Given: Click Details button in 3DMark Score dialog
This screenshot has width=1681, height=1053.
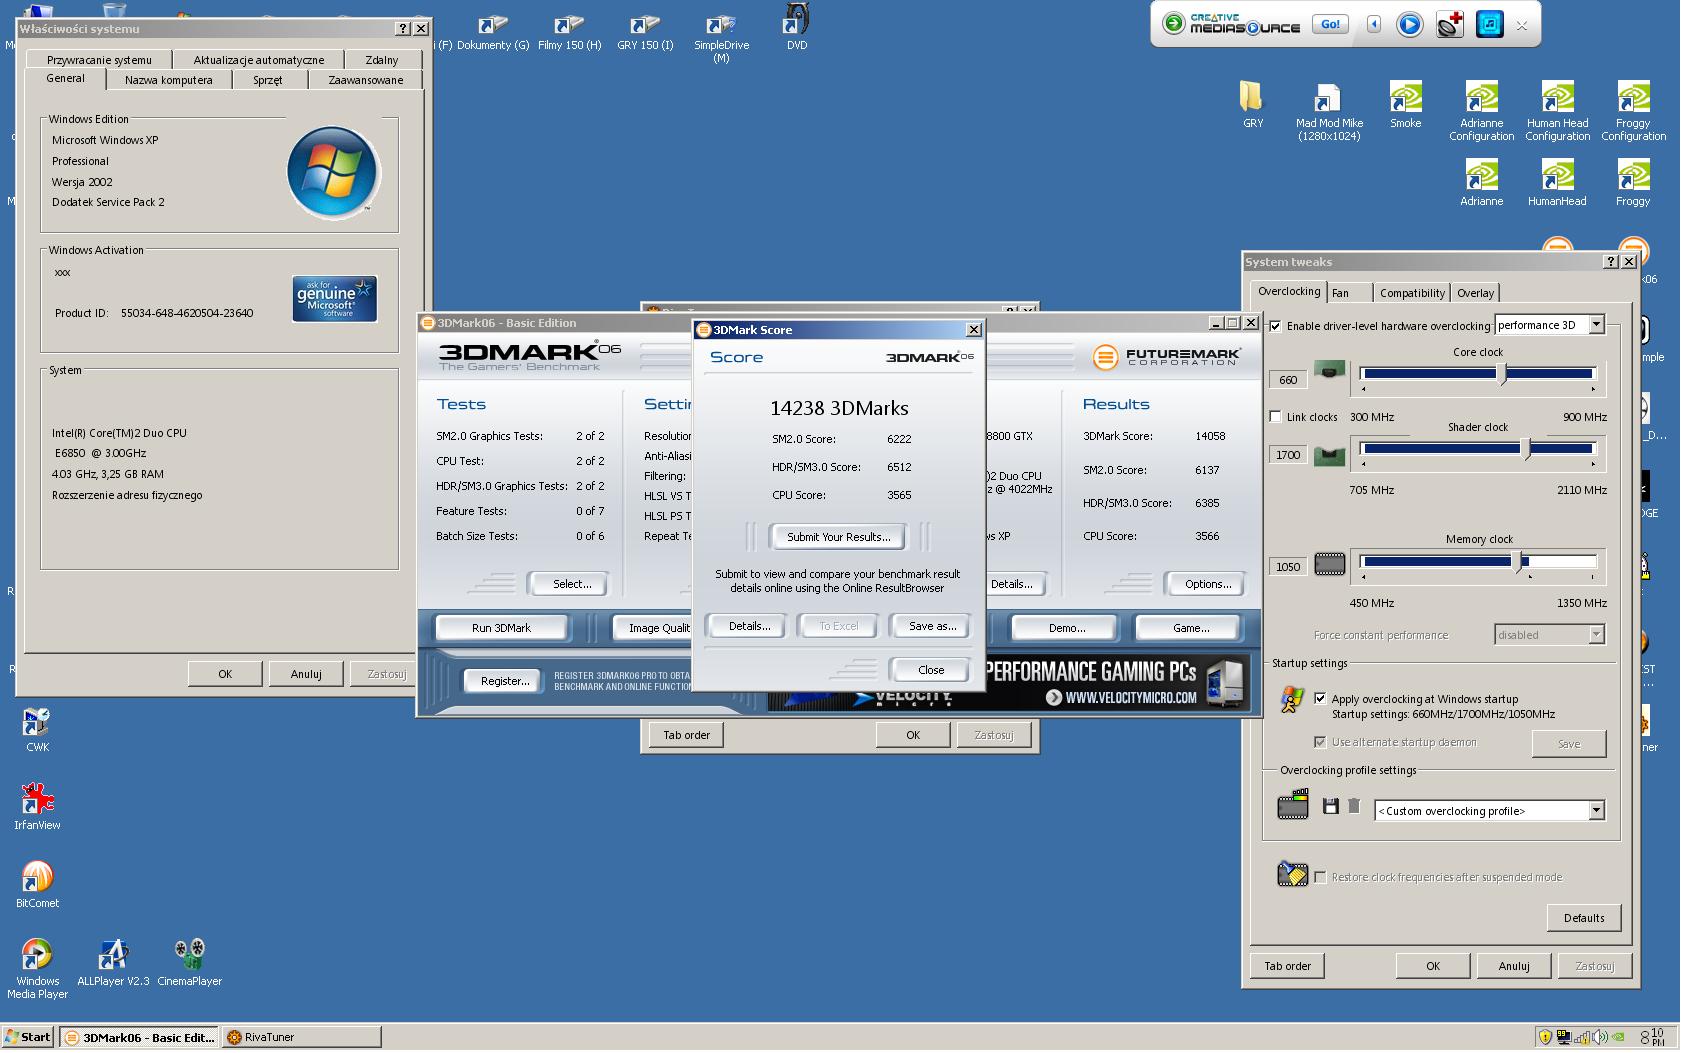Looking at the screenshot, I should pos(749,626).
